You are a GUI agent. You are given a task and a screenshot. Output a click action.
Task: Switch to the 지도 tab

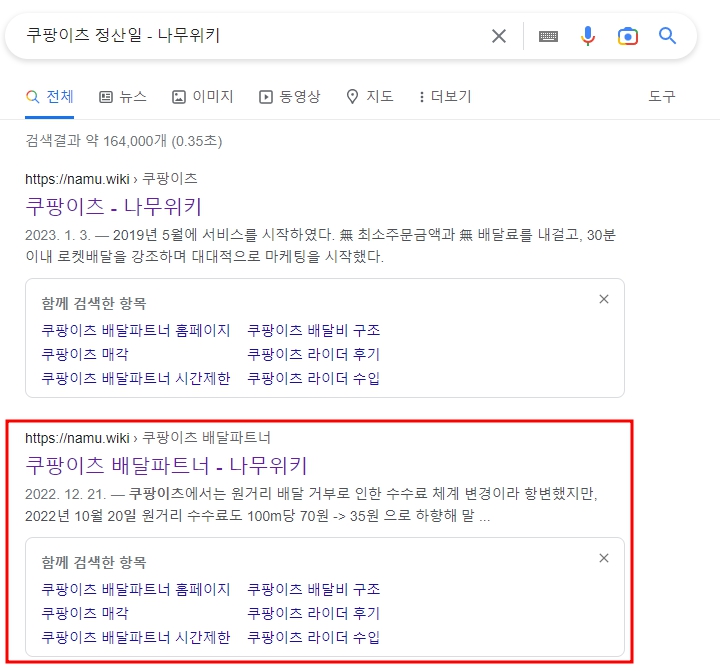(x=370, y=96)
